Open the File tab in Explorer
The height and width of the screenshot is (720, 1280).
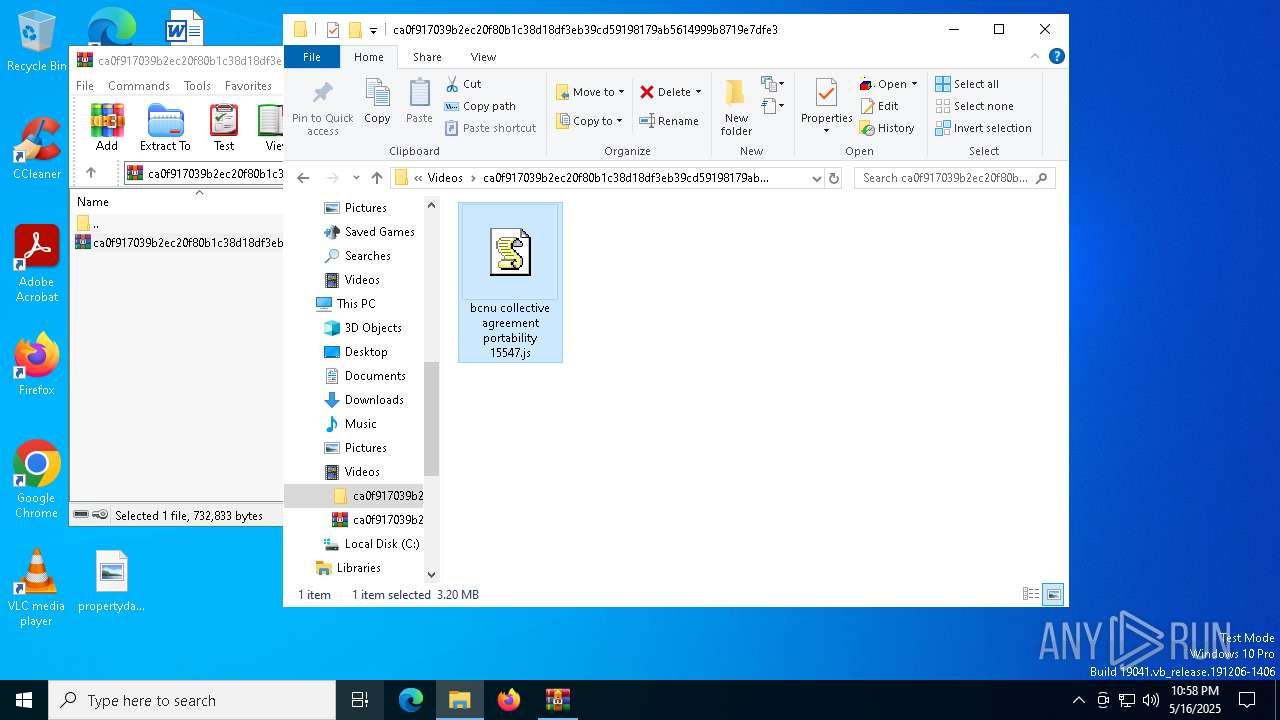(x=312, y=57)
